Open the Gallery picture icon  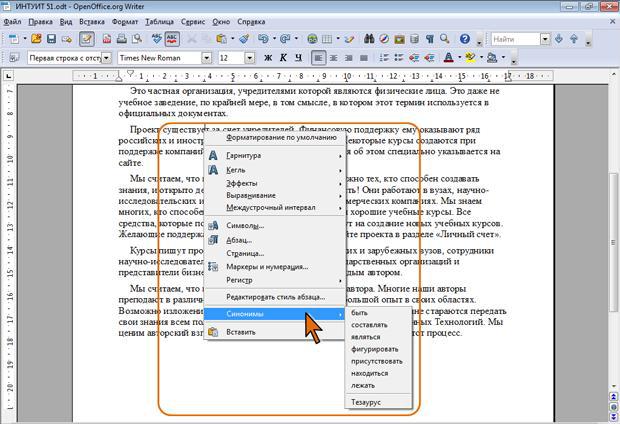(399, 39)
